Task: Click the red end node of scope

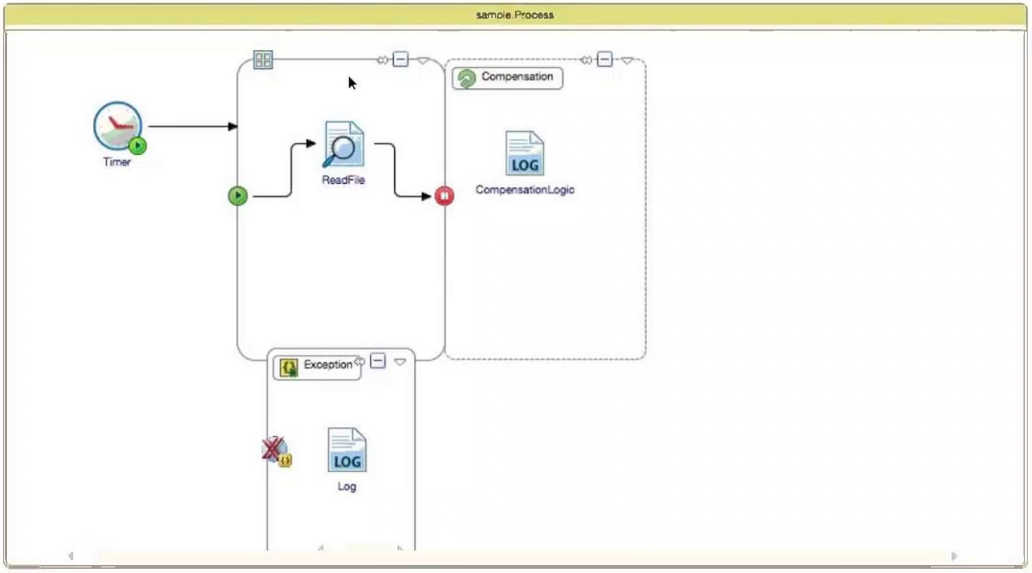Action: click(x=444, y=196)
